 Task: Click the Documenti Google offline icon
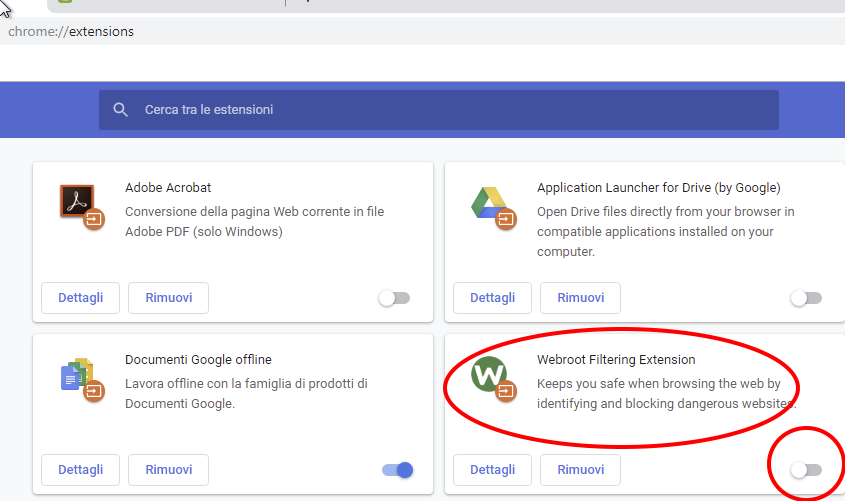(x=77, y=376)
